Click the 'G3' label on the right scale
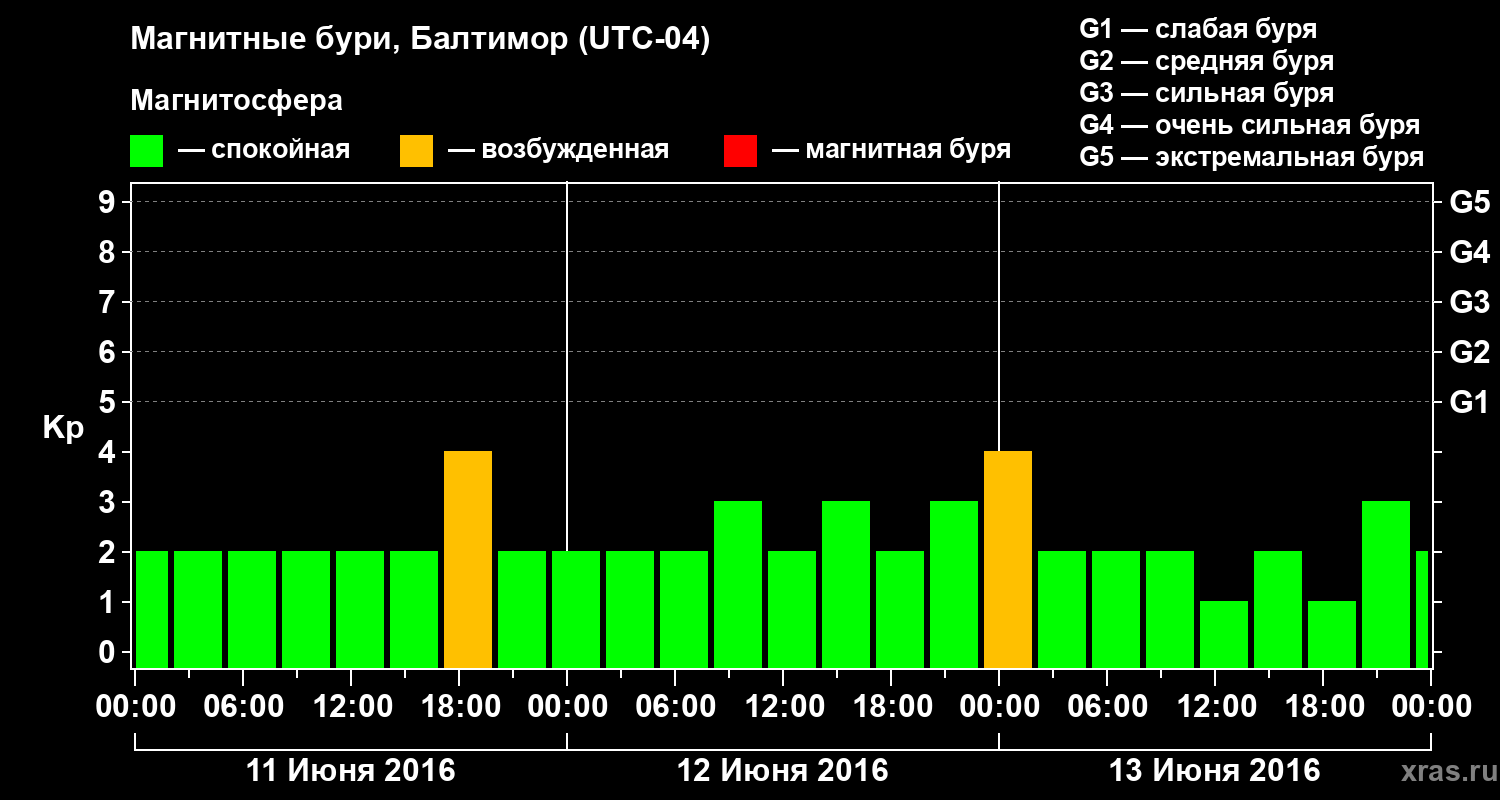 coord(1469,302)
